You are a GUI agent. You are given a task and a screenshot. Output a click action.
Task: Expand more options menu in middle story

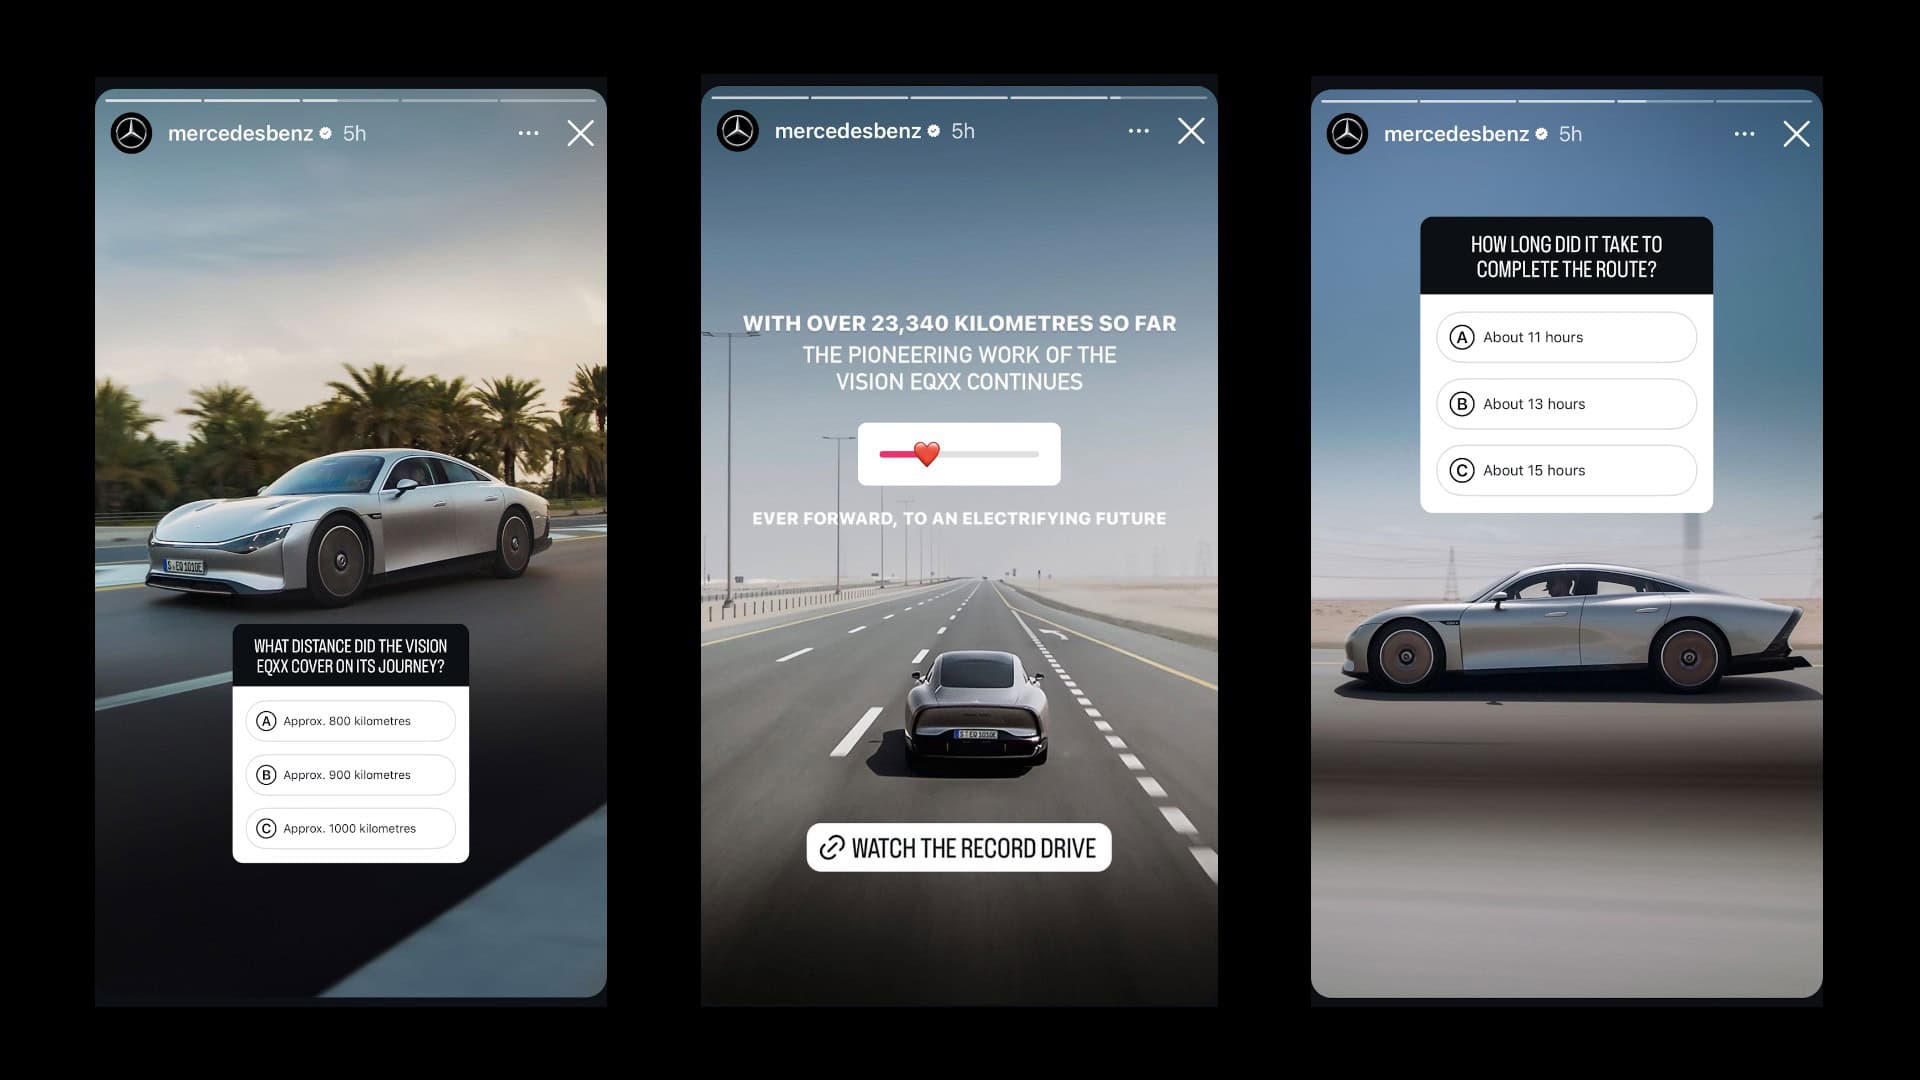(1138, 131)
